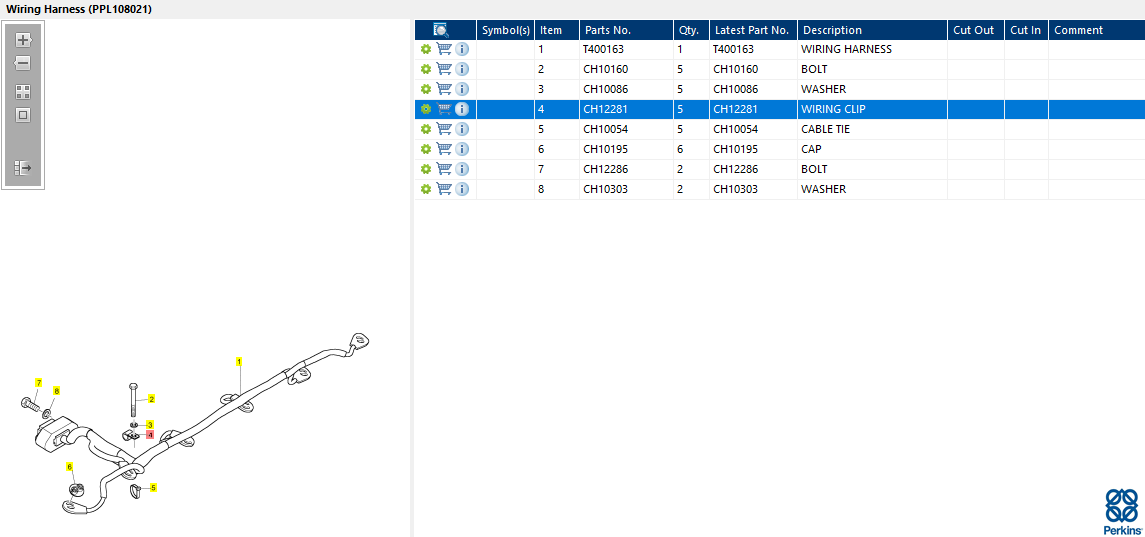Click the Cut Out column header

pyautogui.click(x=976, y=30)
